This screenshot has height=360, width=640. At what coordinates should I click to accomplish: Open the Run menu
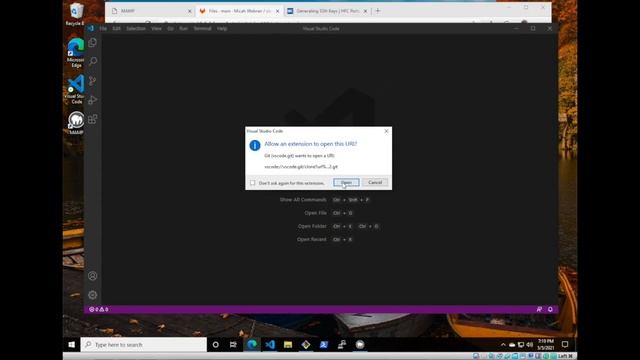click(x=183, y=29)
